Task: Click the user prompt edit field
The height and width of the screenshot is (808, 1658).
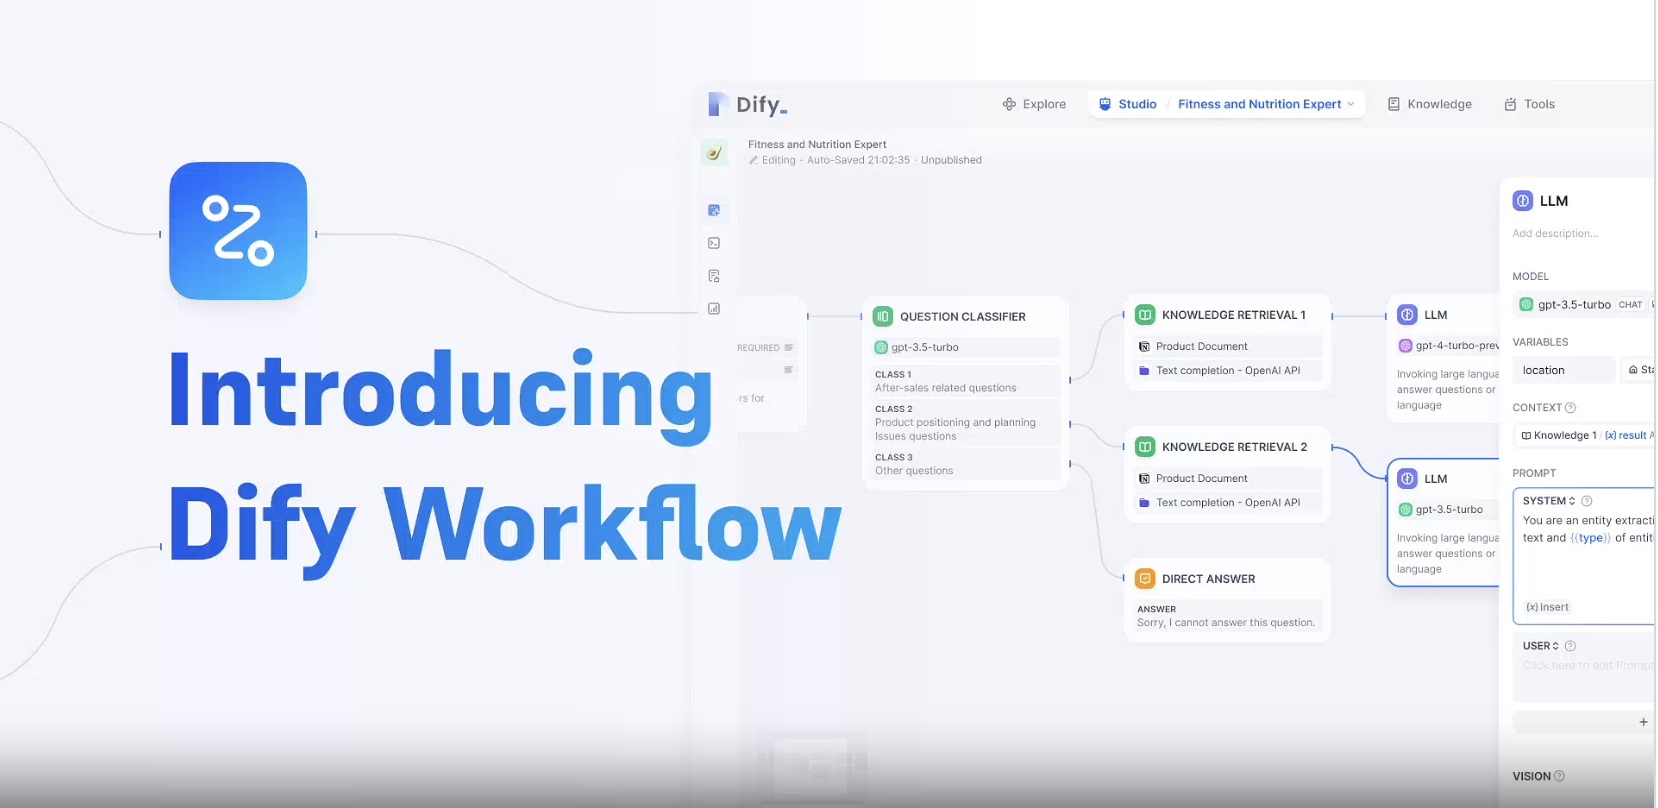Action: (x=1588, y=666)
